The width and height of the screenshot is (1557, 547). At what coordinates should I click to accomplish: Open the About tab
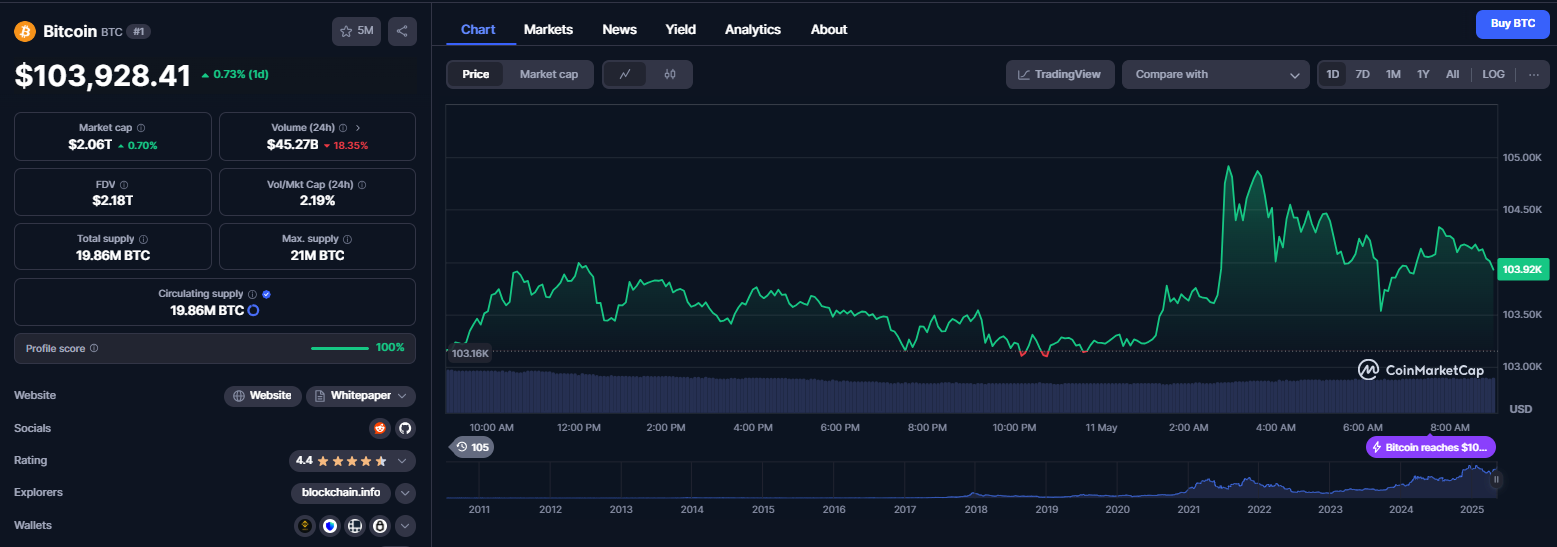coord(829,29)
